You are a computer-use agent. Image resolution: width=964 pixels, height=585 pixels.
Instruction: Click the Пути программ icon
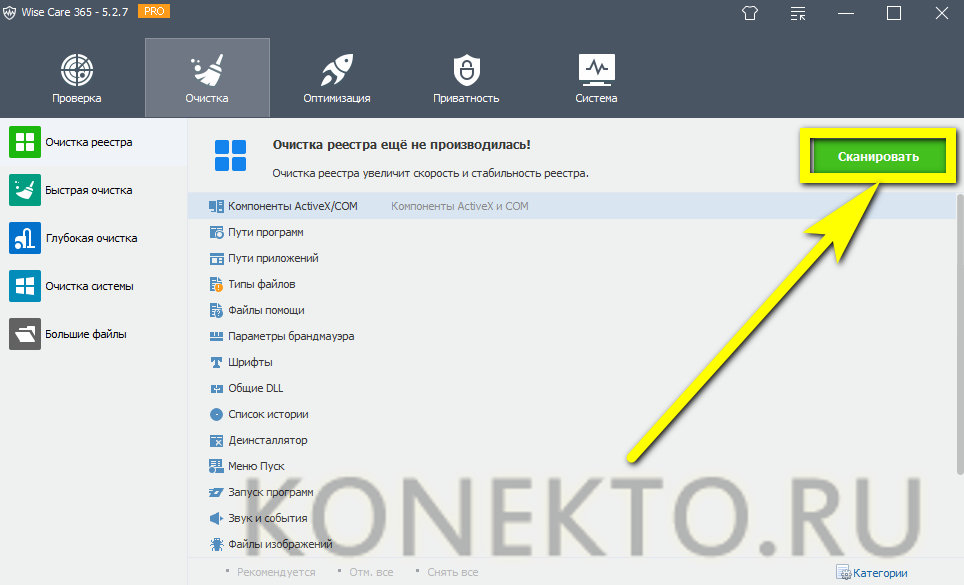click(216, 232)
